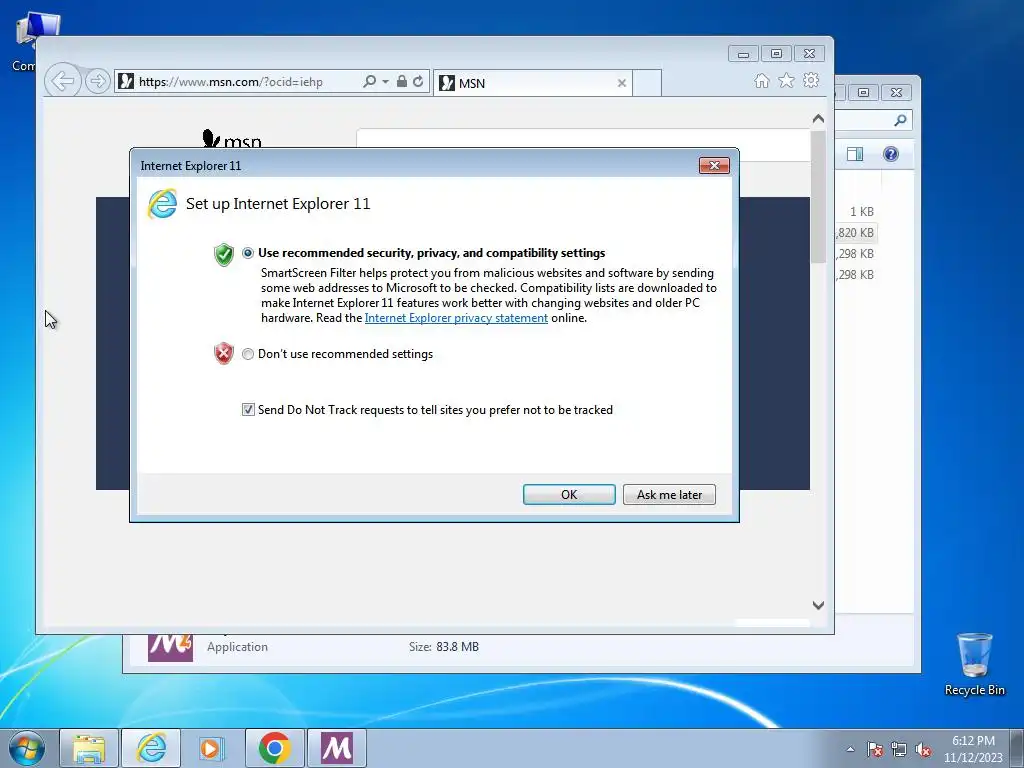
Task: Open the Internet Explorer privacy statement link
Action: 456,318
